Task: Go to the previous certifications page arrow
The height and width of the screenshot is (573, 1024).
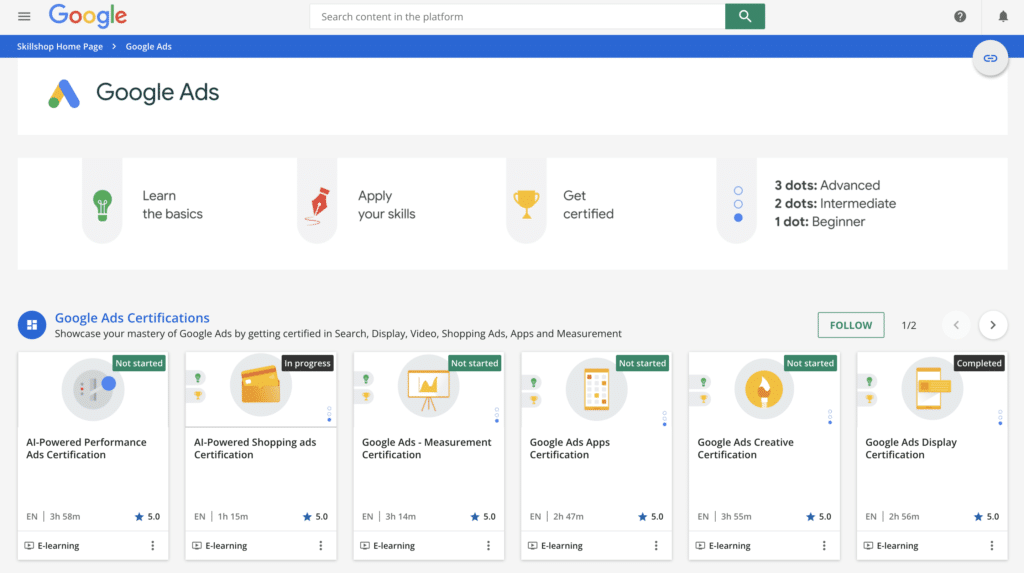Action: coord(956,325)
